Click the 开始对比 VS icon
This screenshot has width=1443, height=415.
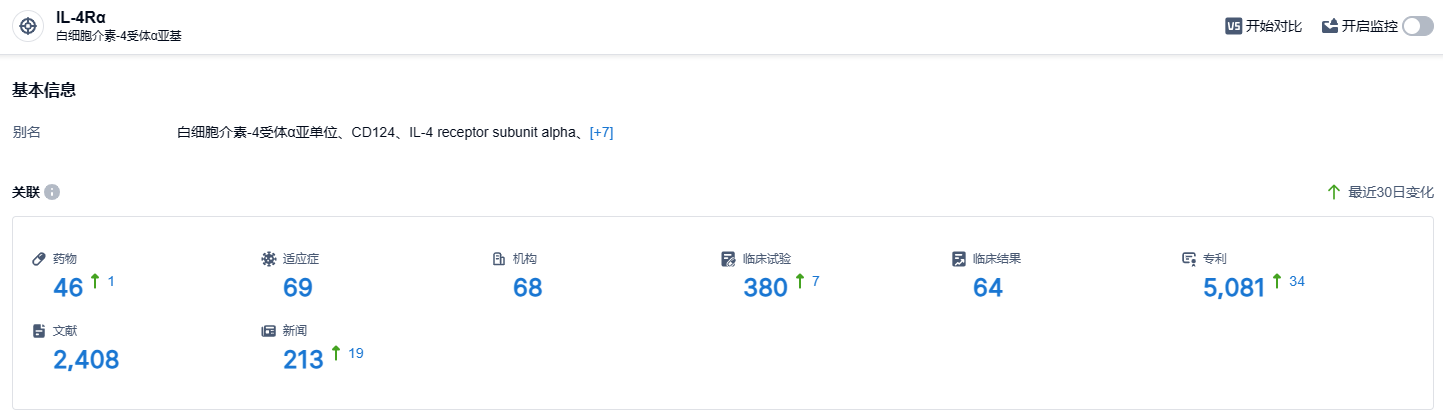coord(1233,26)
